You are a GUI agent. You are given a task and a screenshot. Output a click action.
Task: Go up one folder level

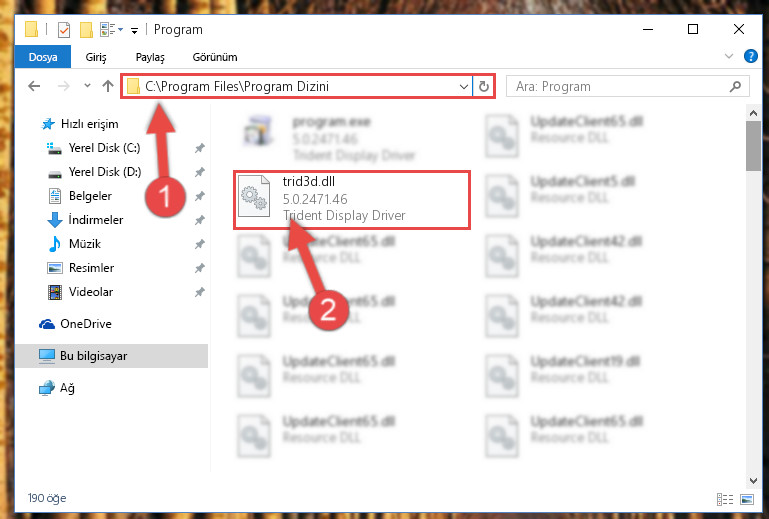[x=108, y=86]
